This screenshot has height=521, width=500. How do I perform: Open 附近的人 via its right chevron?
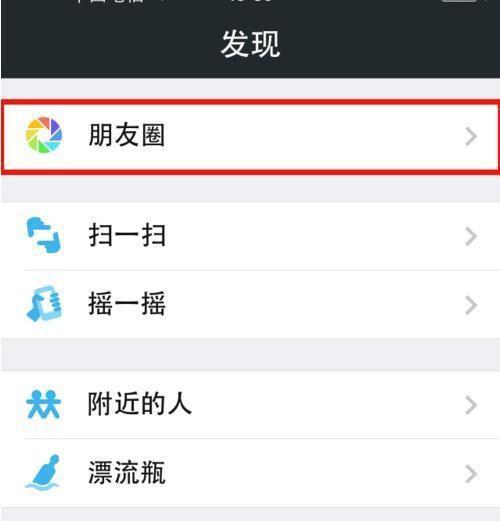(471, 405)
